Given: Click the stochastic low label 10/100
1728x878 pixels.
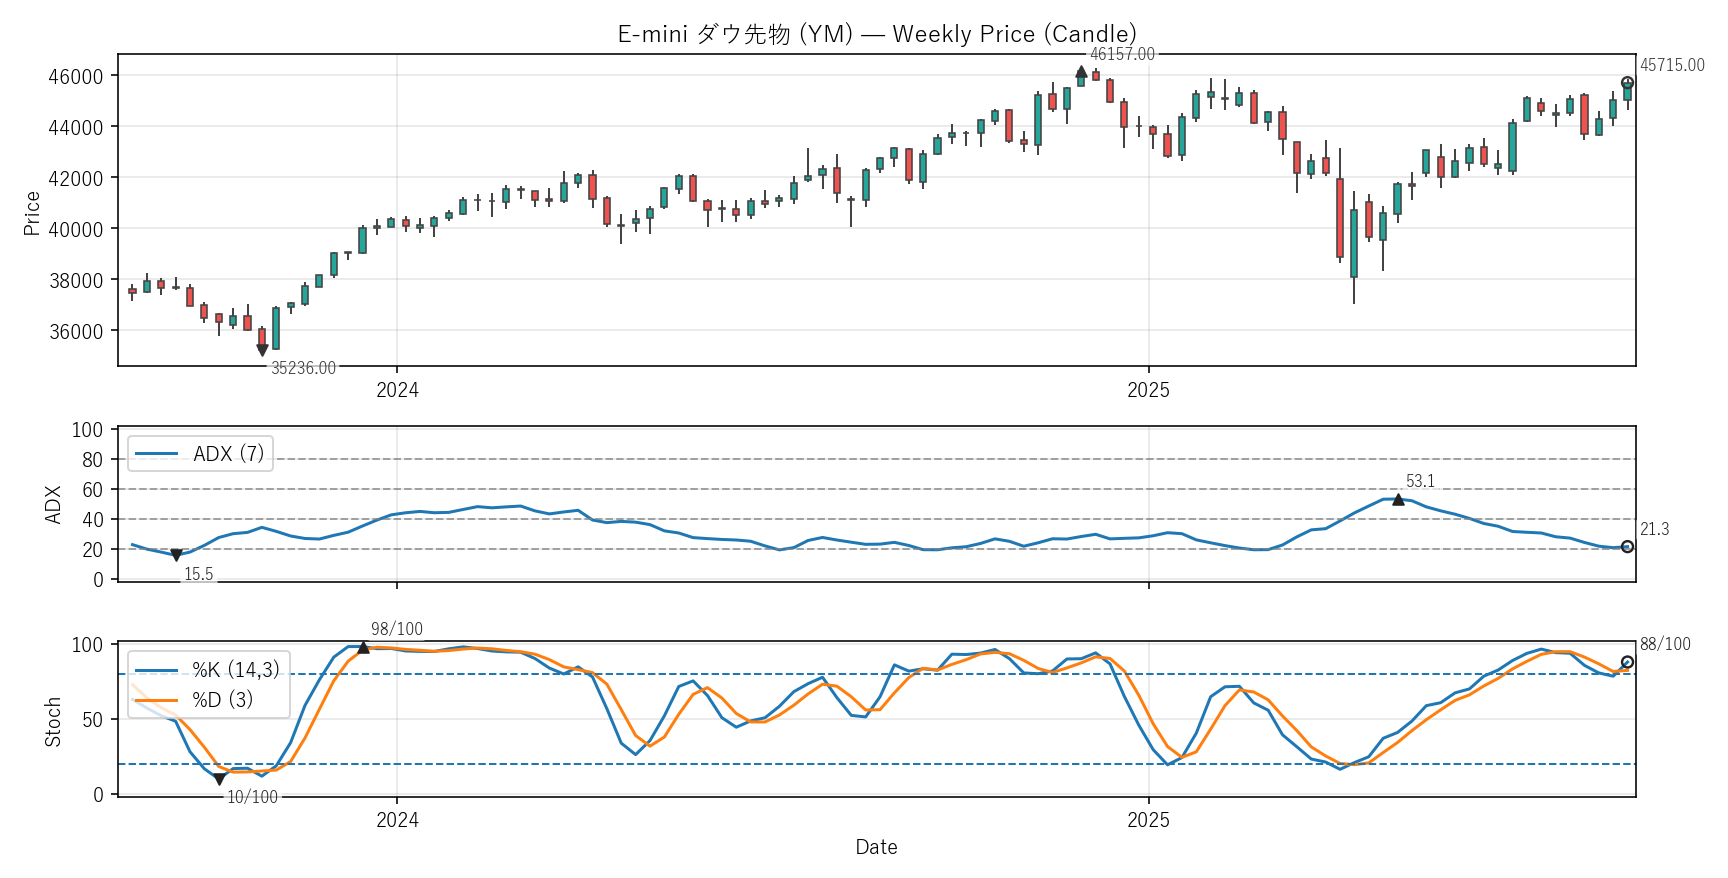Looking at the screenshot, I should [252, 797].
